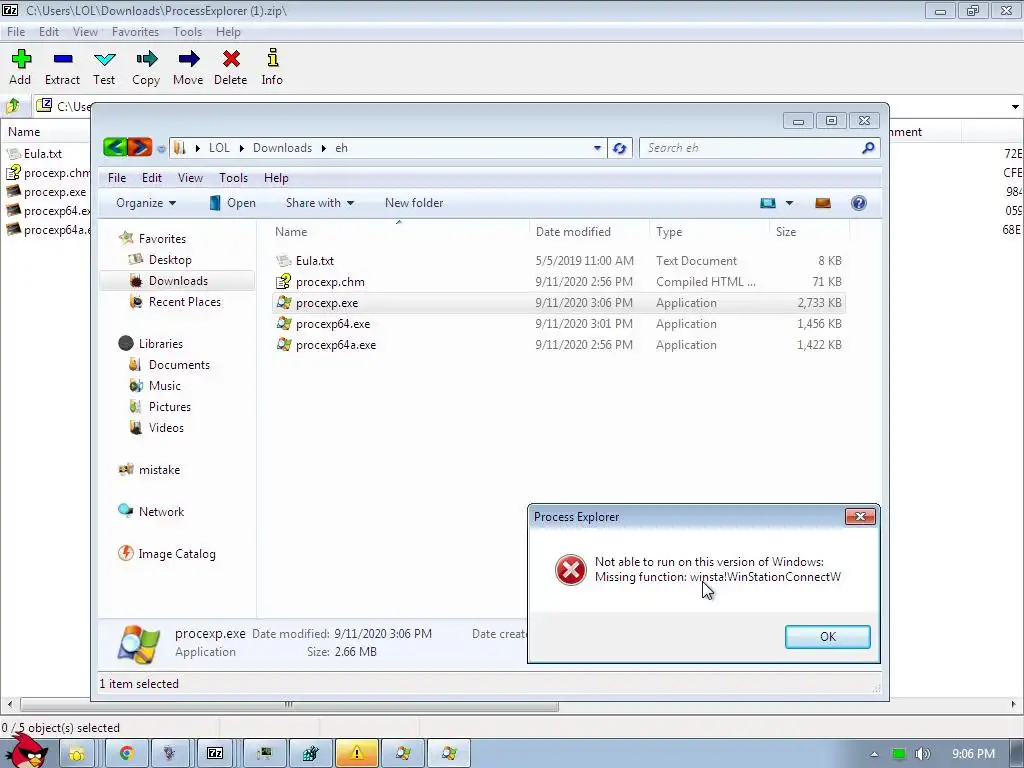Open Recent Places in navigation pane
This screenshot has height=768, width=1024.
(184, 302)
